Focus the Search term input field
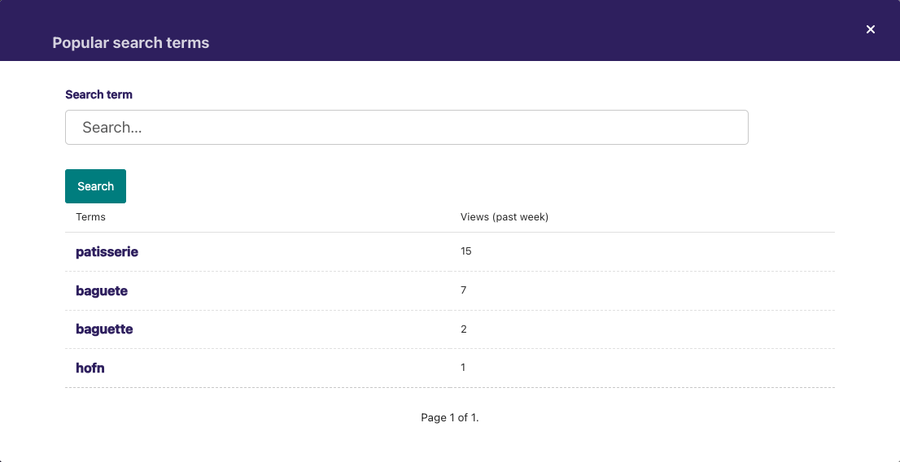Image resolution: width=900 pixels, height=462 pixels. pyautogui.click(x=406, y=127)
